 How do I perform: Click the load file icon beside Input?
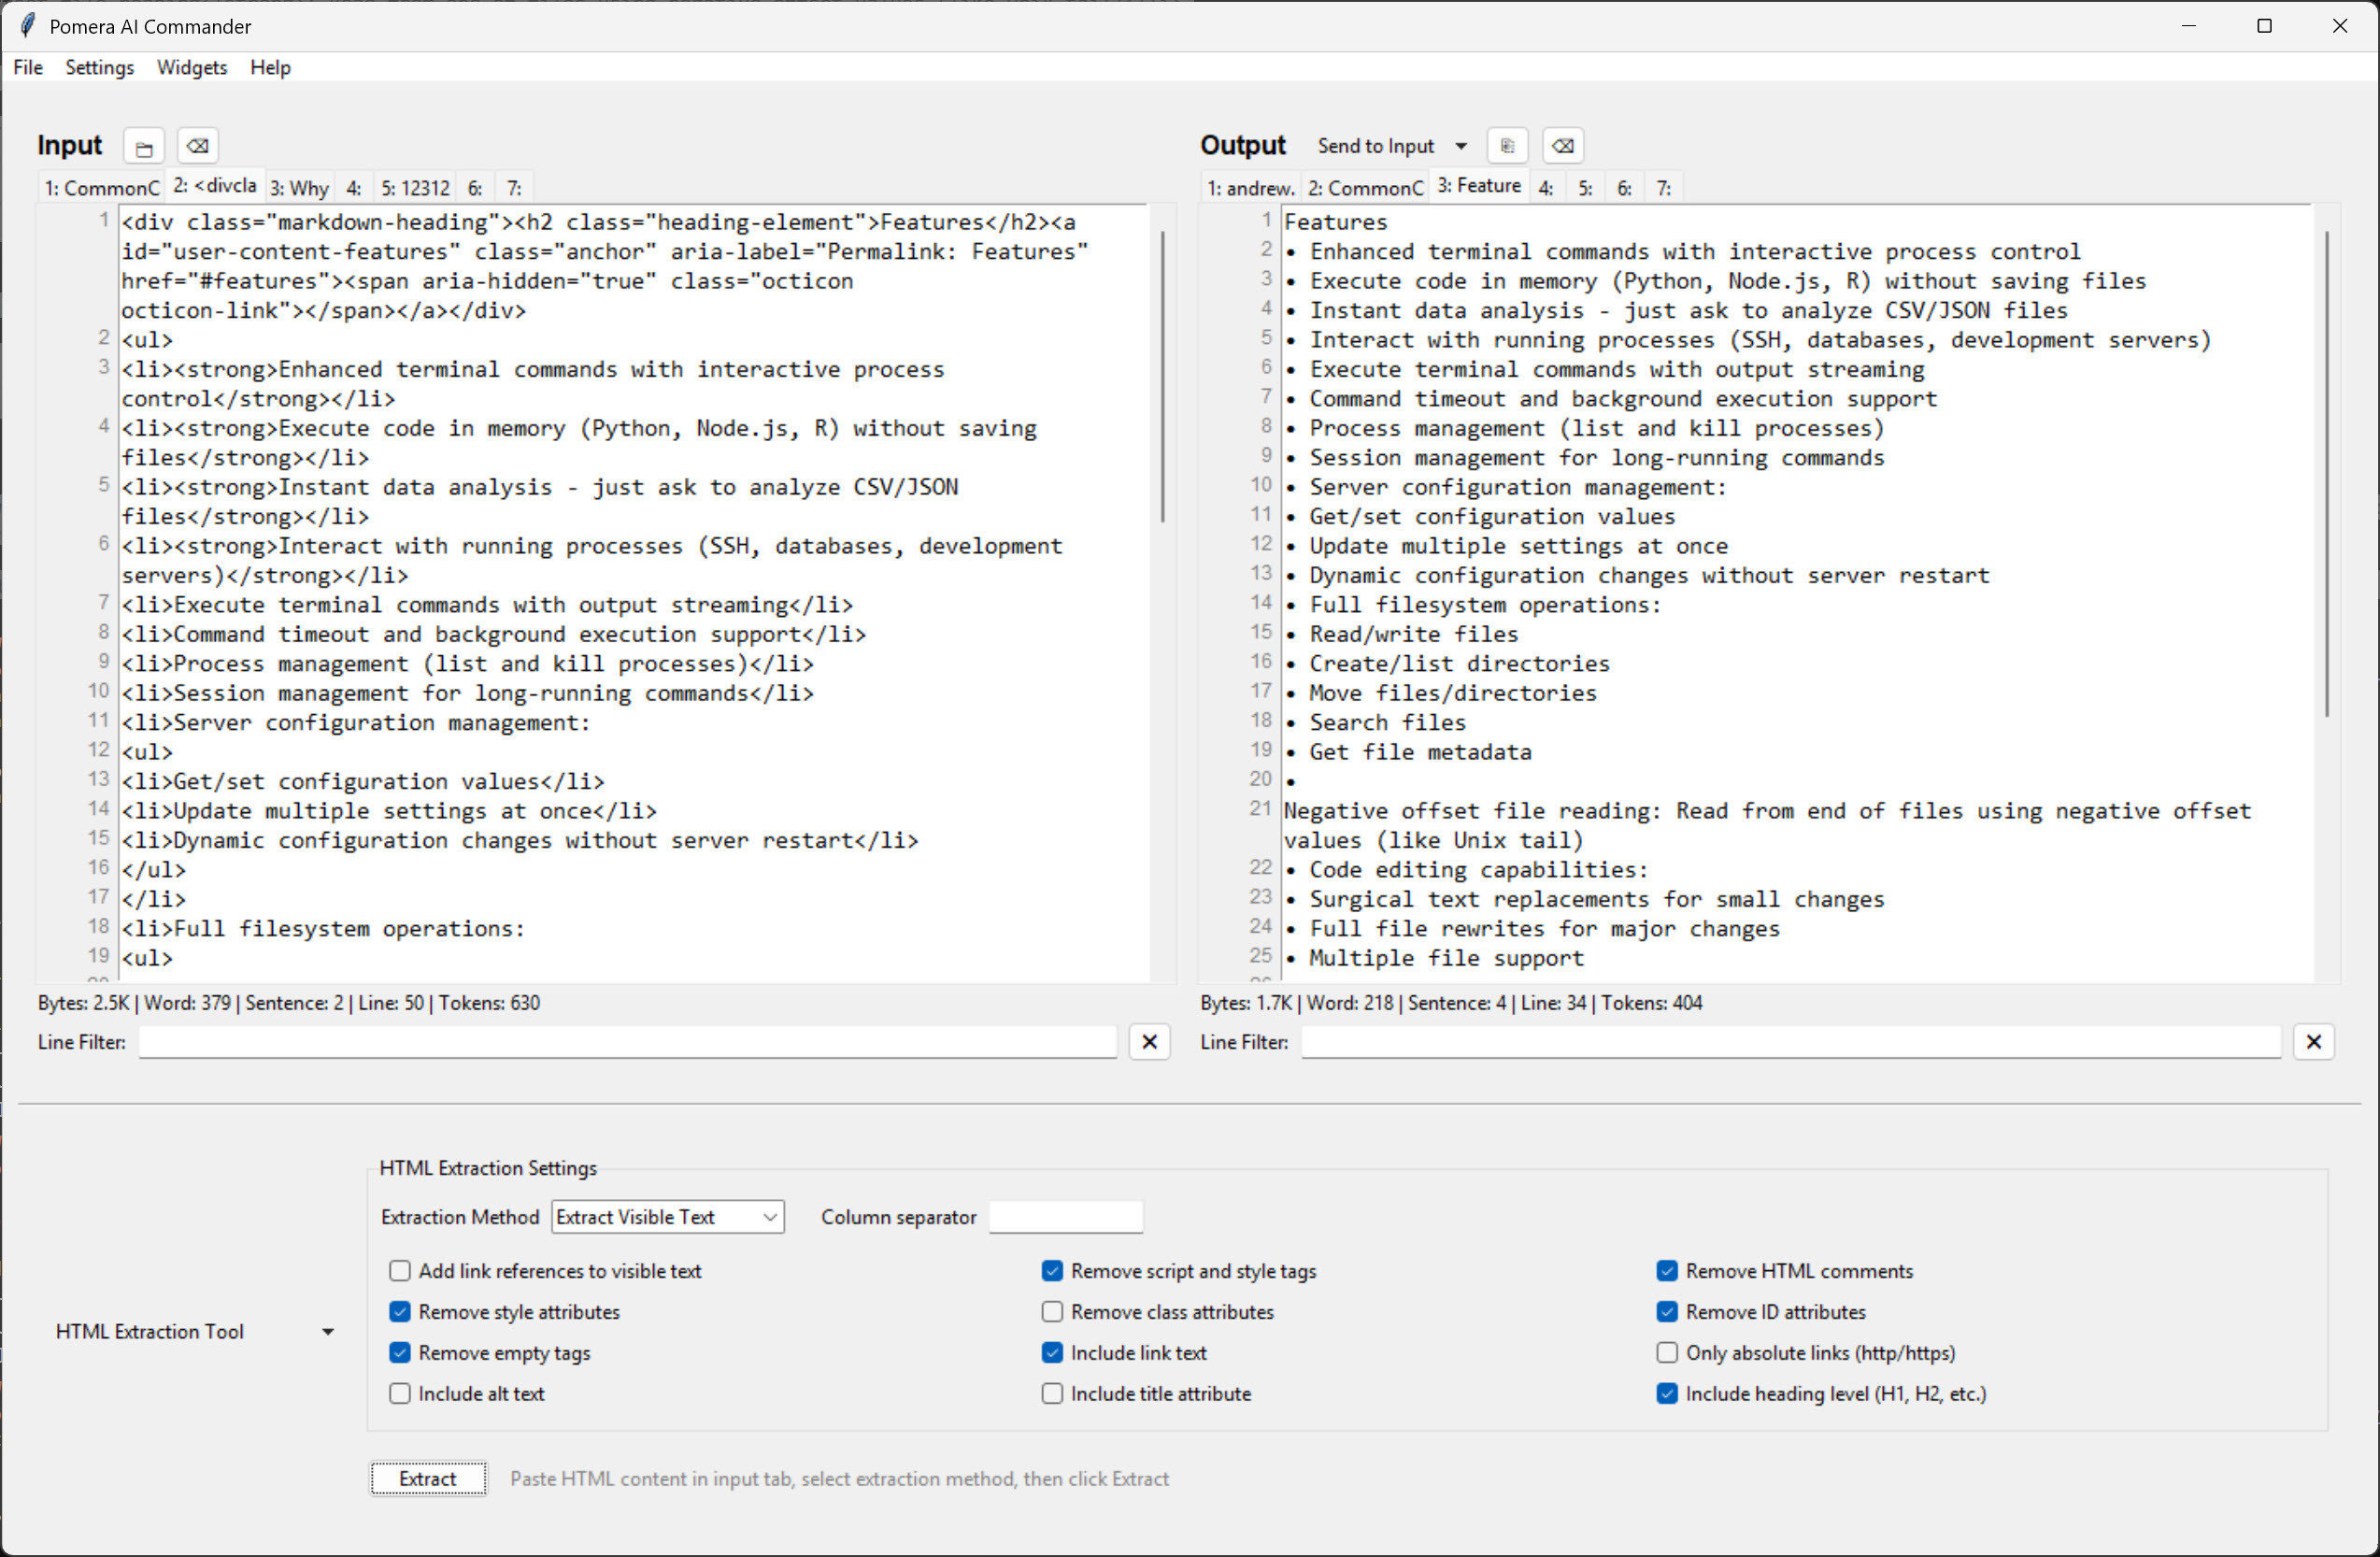point(144,147)
